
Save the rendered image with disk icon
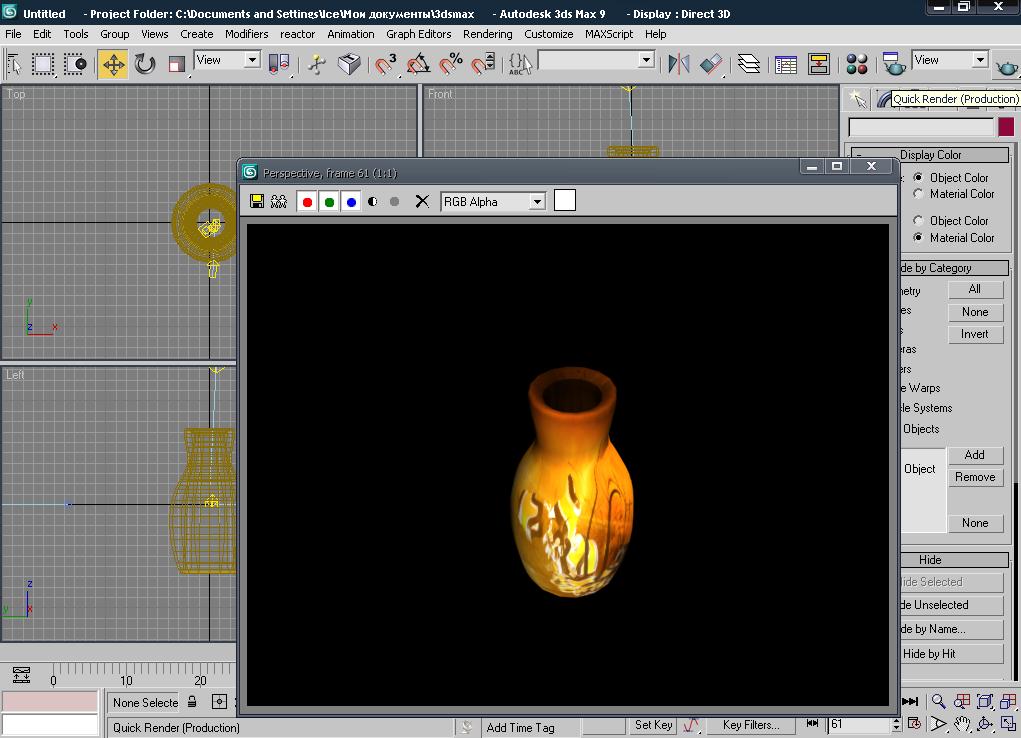[x=257, y=202]
